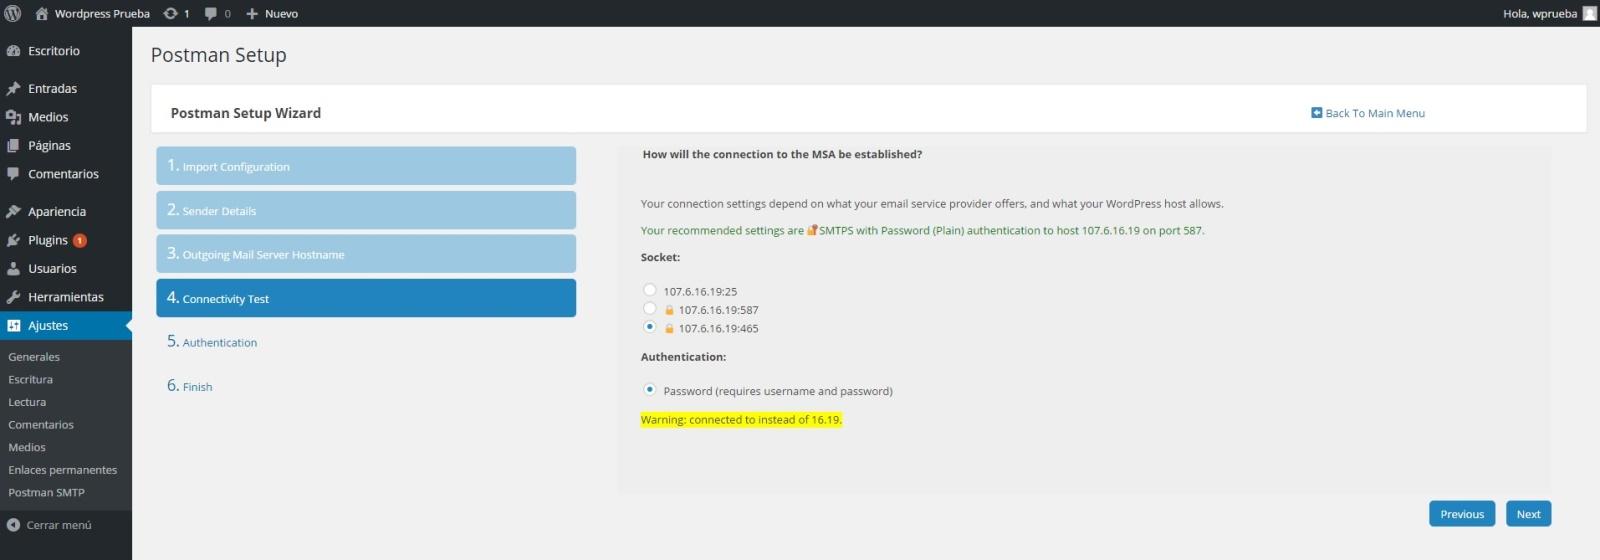The height and width of the screenshot is (560, 1600).
Task: Go to step 2 Sender Details
Action: click(366, 210)
